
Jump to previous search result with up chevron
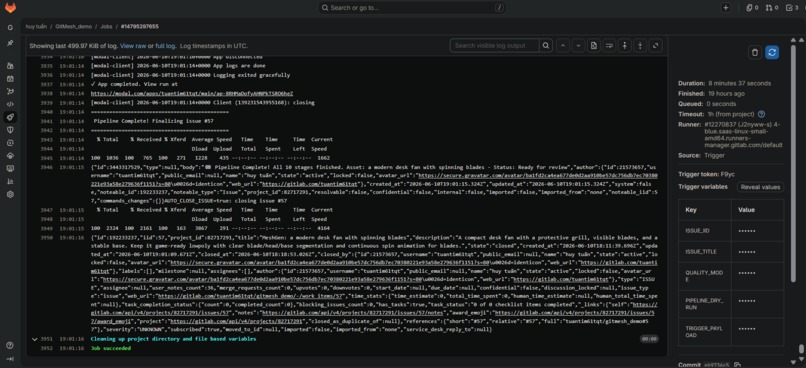click(x=563, y=45)
